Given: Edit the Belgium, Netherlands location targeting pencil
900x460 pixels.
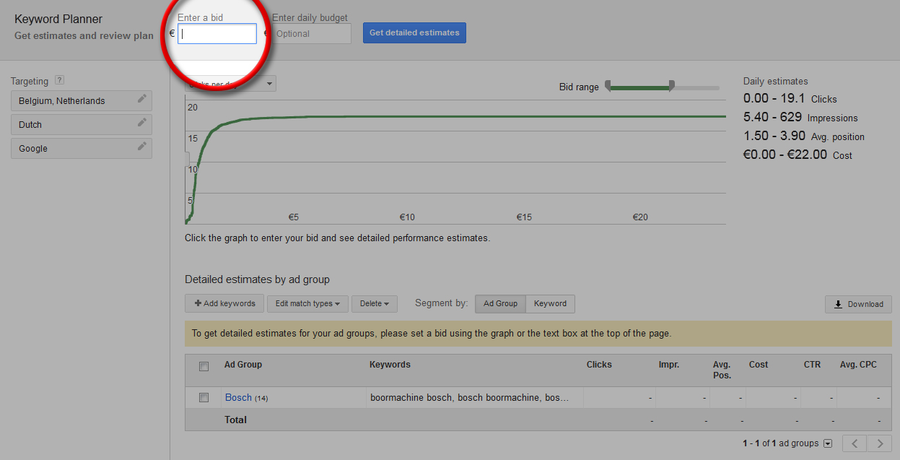Looking at the screenshot, I should click(x=142, y=100).
